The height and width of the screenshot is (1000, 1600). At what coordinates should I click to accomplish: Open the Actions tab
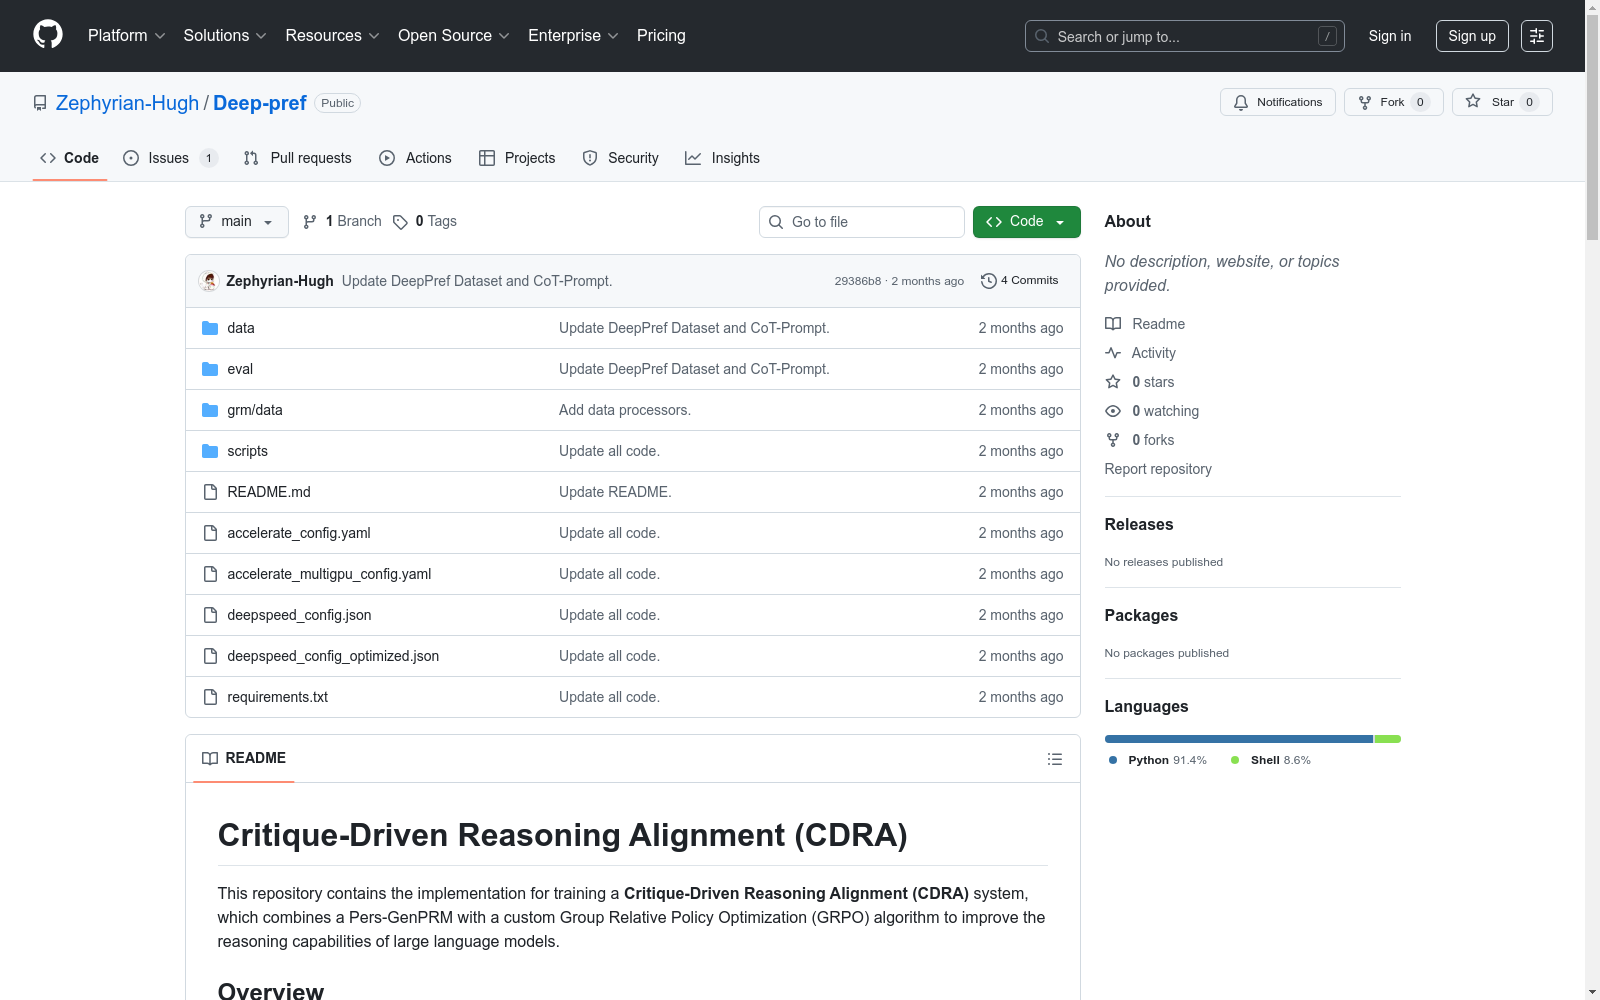point(416,158)
